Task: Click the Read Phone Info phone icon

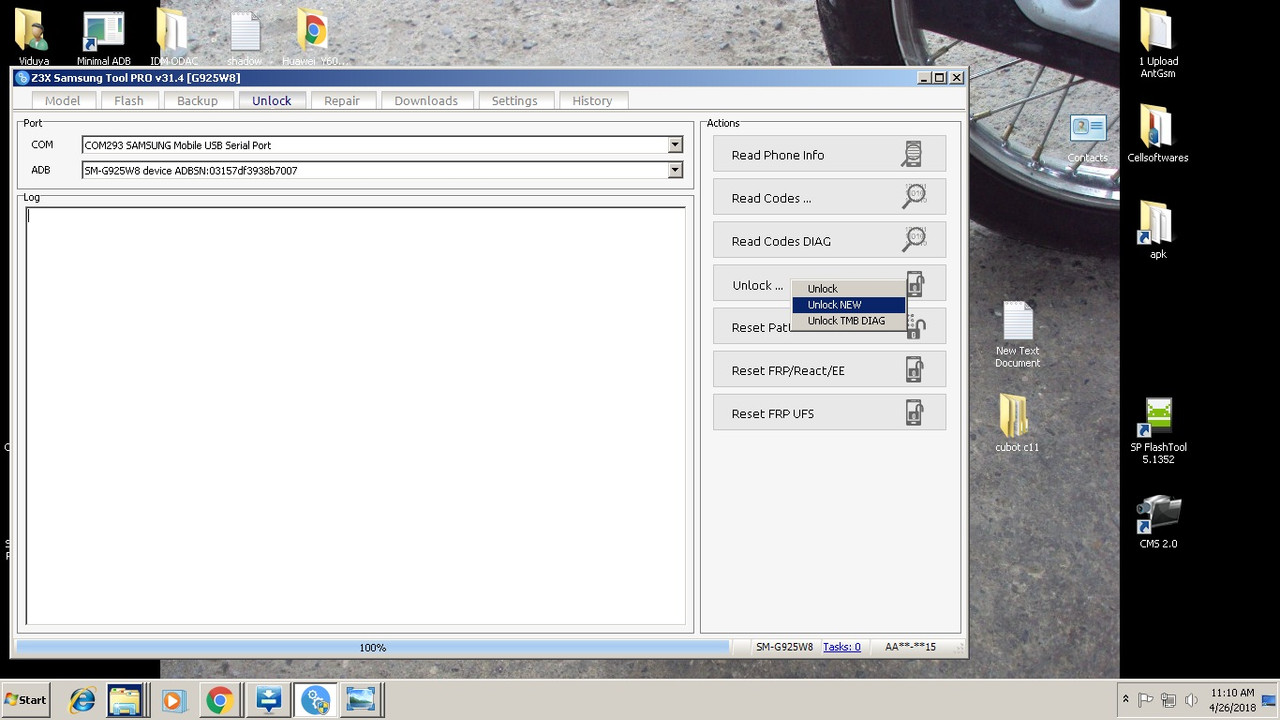Action: 911,155
